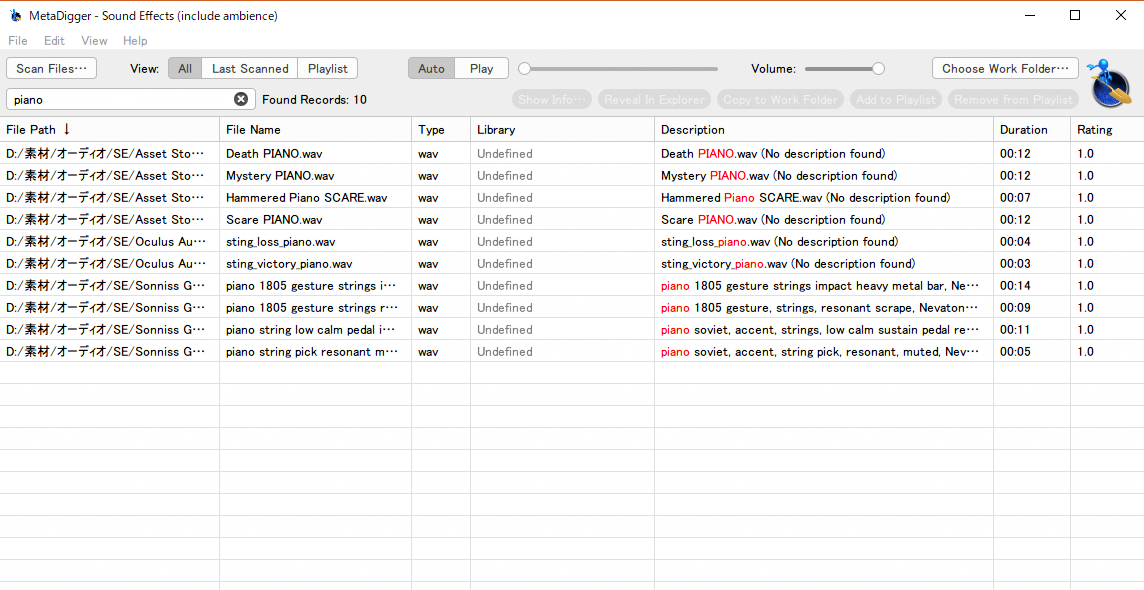The image size is (1144, 590).
Task: Sort by File Name column header
Action: pos(253,130)
